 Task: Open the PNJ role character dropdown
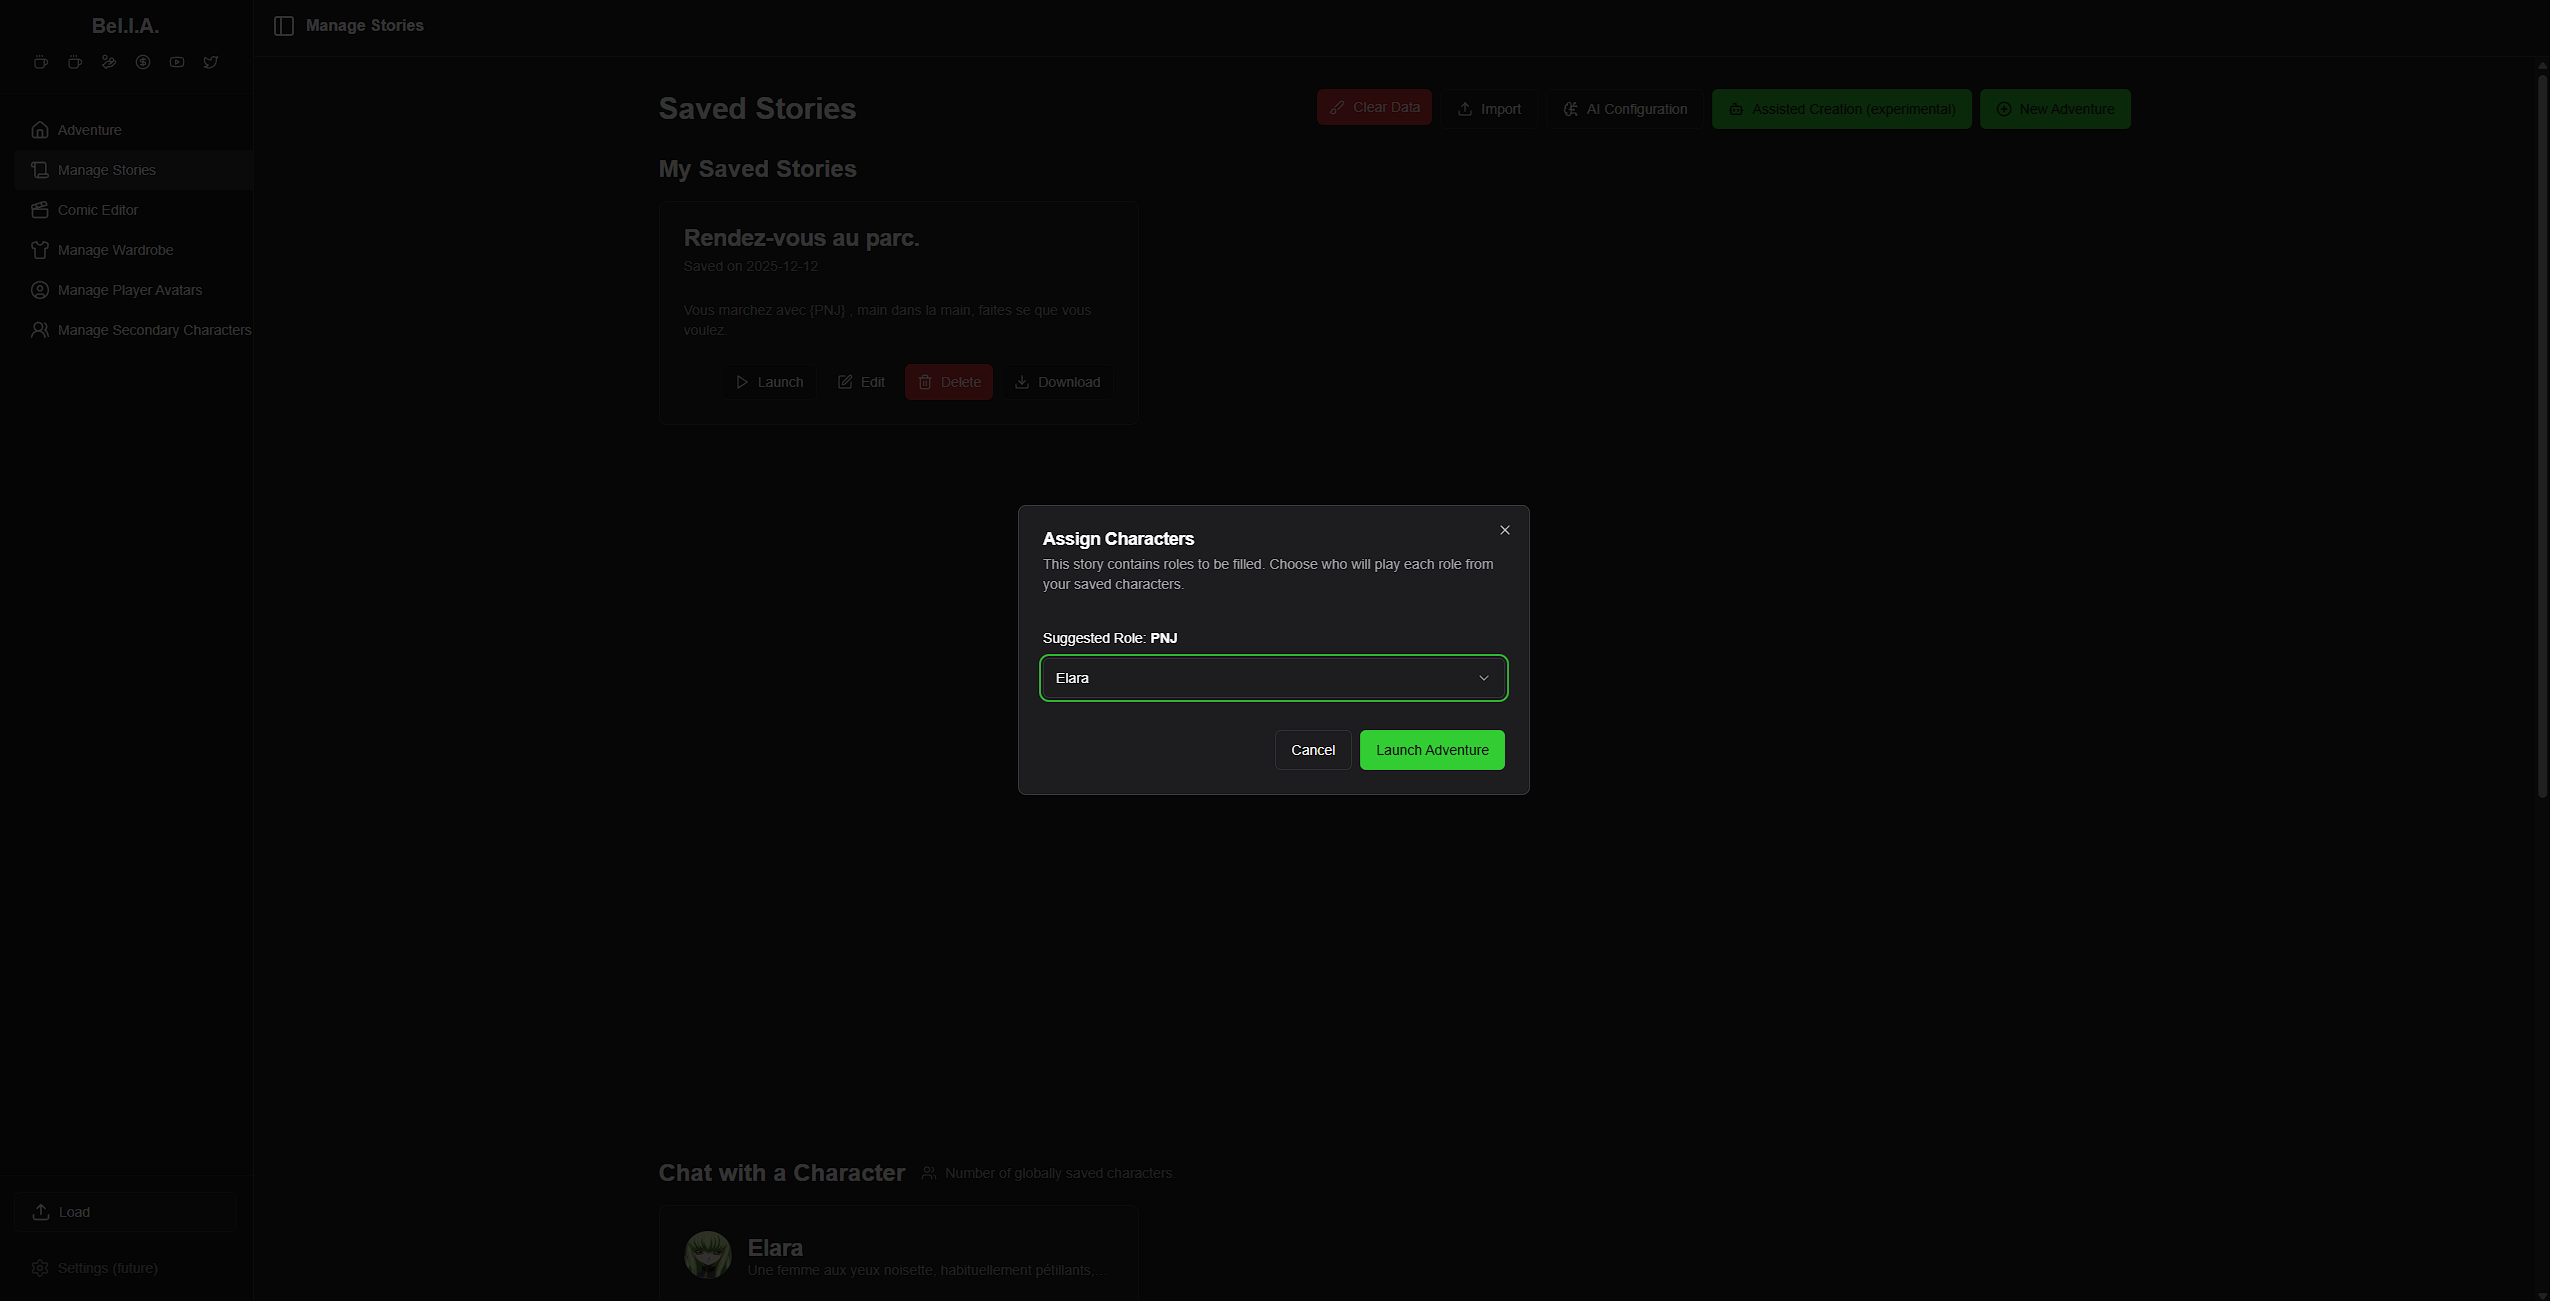click(1273, 678)
